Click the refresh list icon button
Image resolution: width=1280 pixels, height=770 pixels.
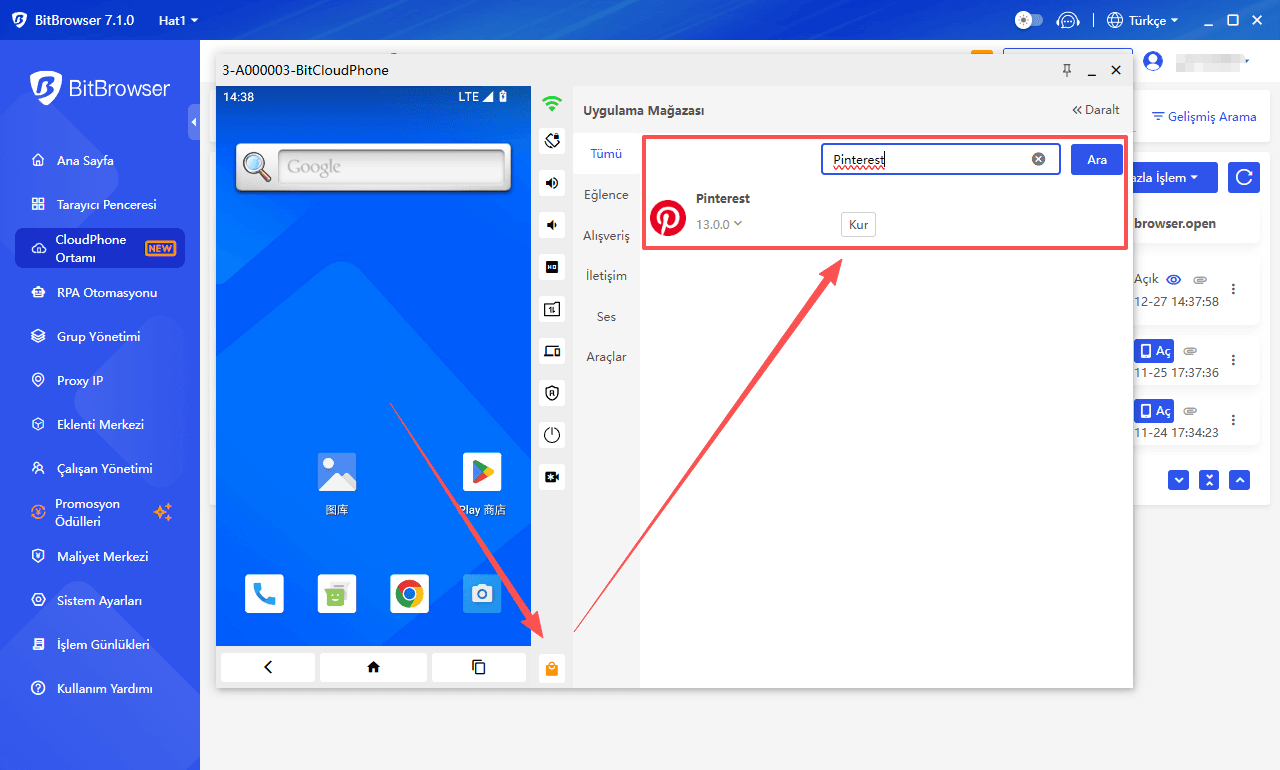[1243, 177]
